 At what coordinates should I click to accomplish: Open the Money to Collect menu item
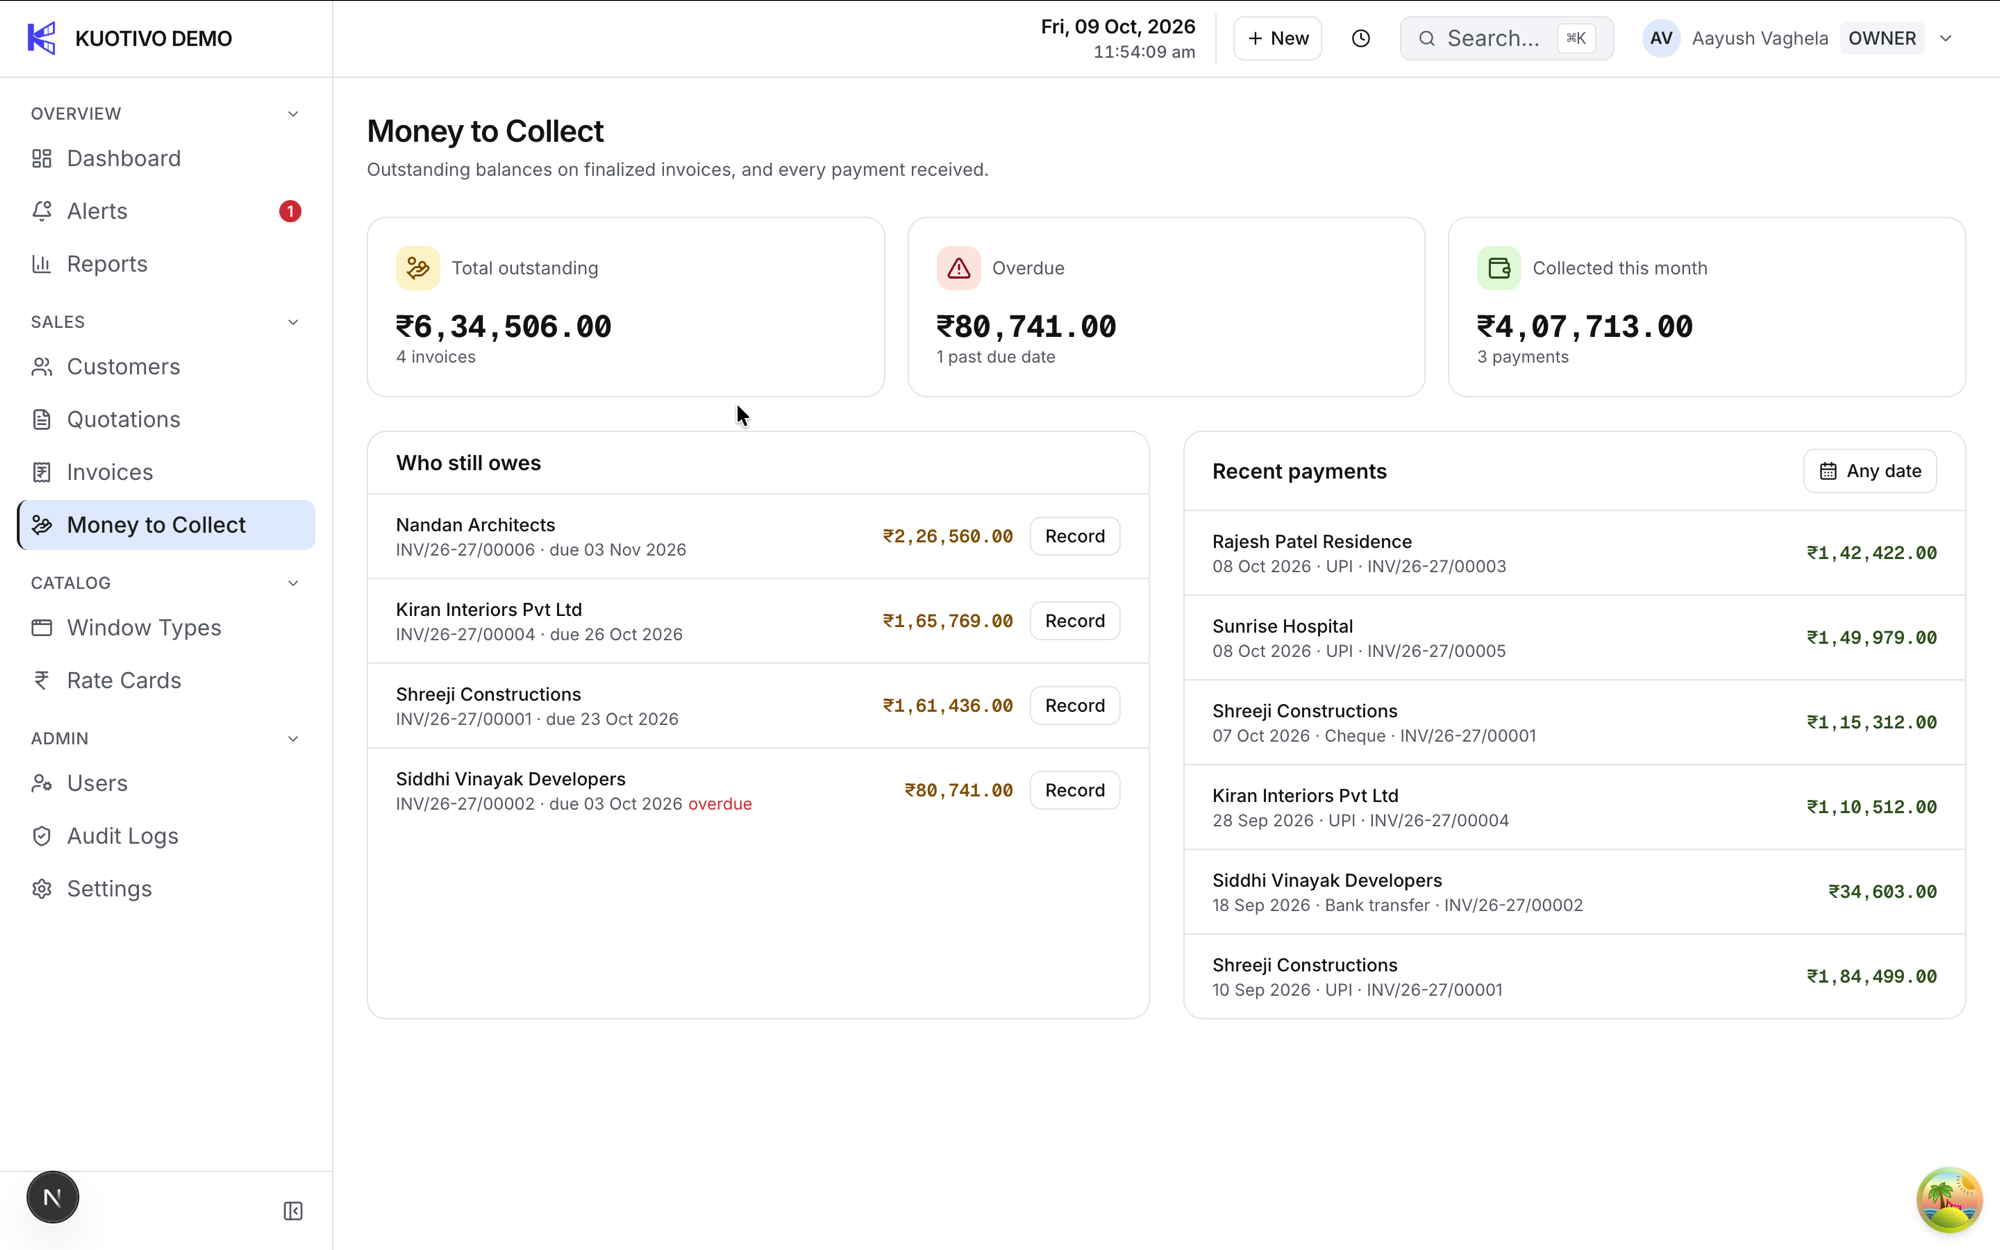click(166, 525)
